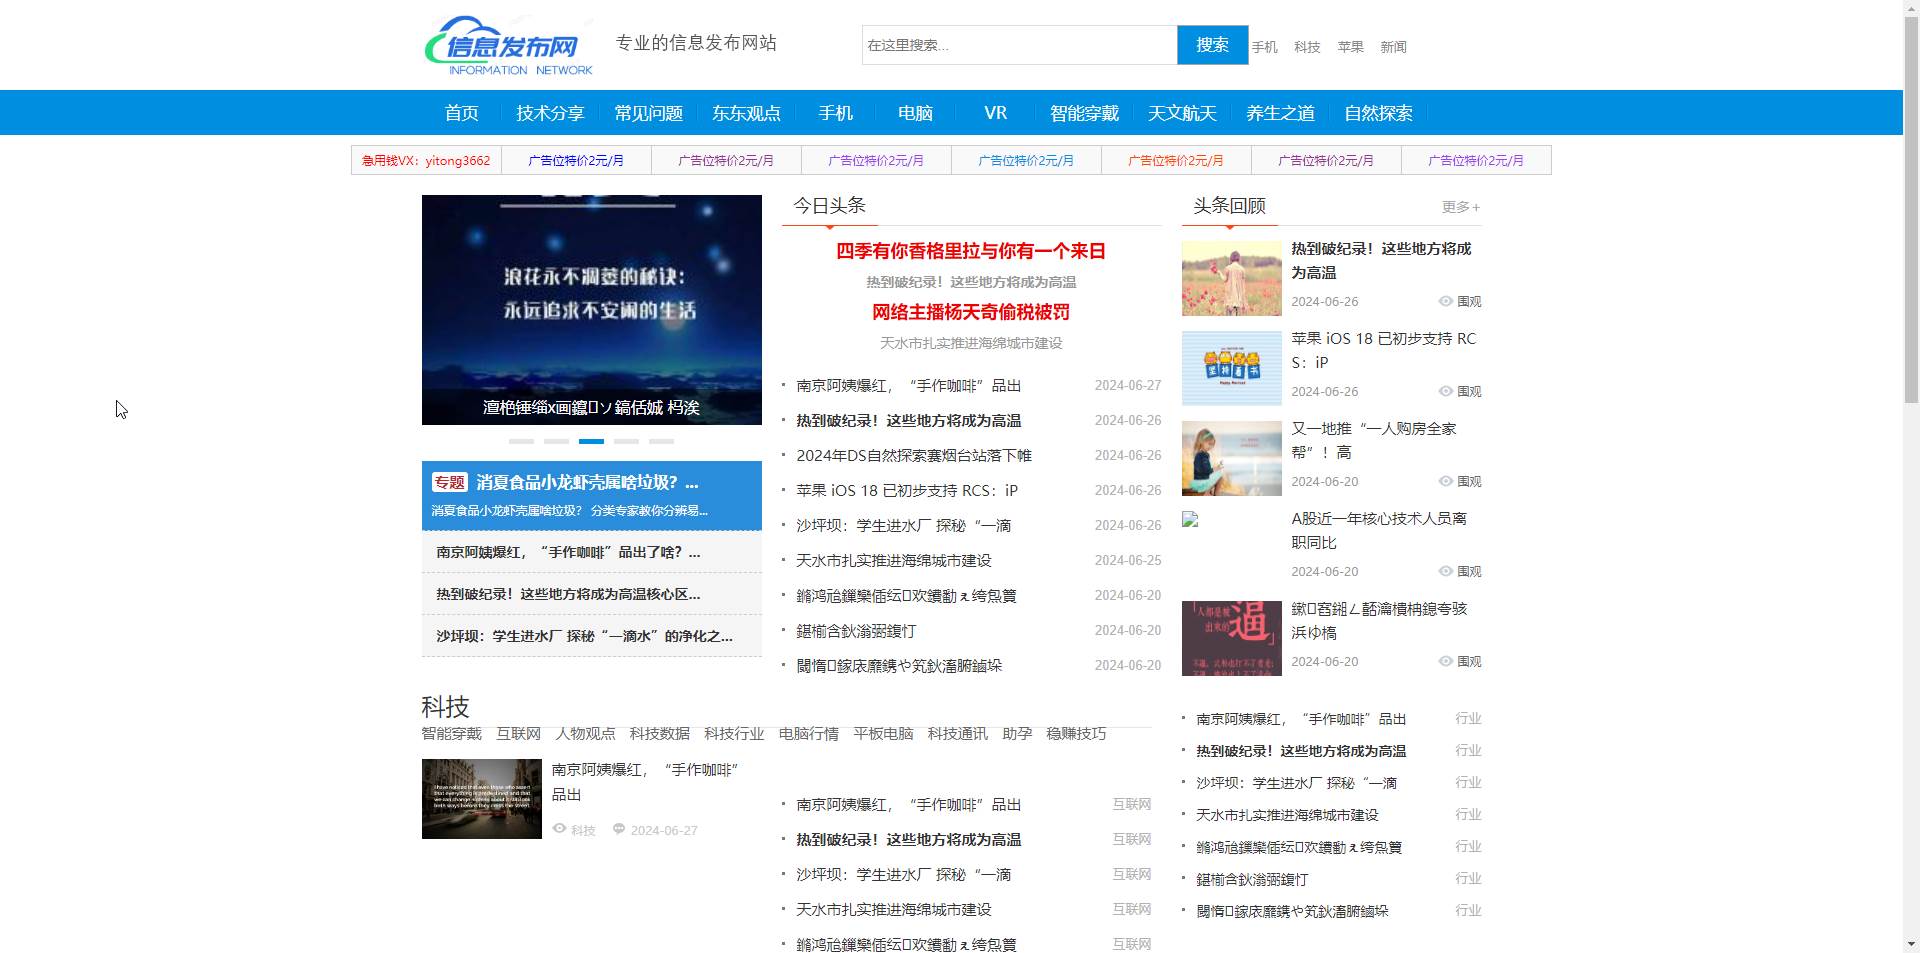Screen dimensions: 1920x953
Task: Open 东东观点 navigation item
Action: [x=746, y=113]
